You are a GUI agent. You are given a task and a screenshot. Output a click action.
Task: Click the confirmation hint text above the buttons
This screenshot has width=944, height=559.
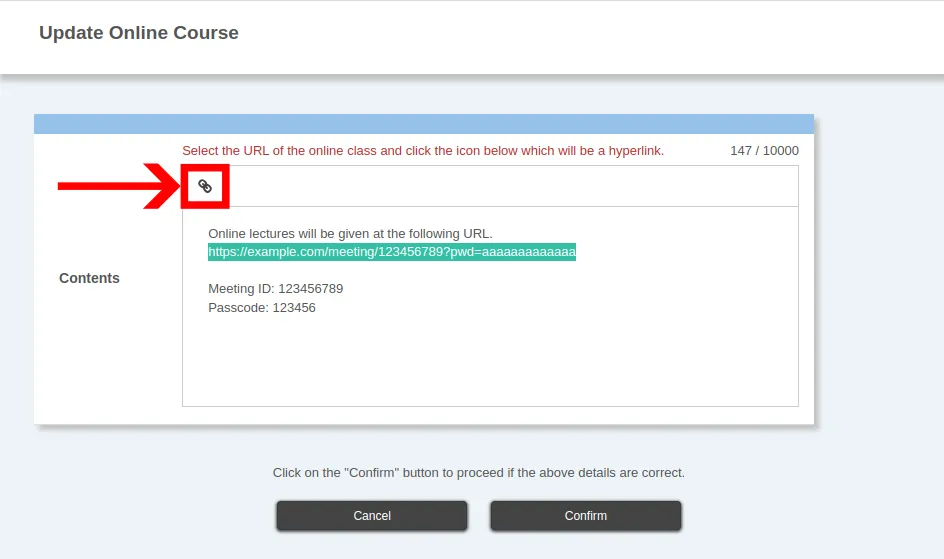tap(478, 472)
